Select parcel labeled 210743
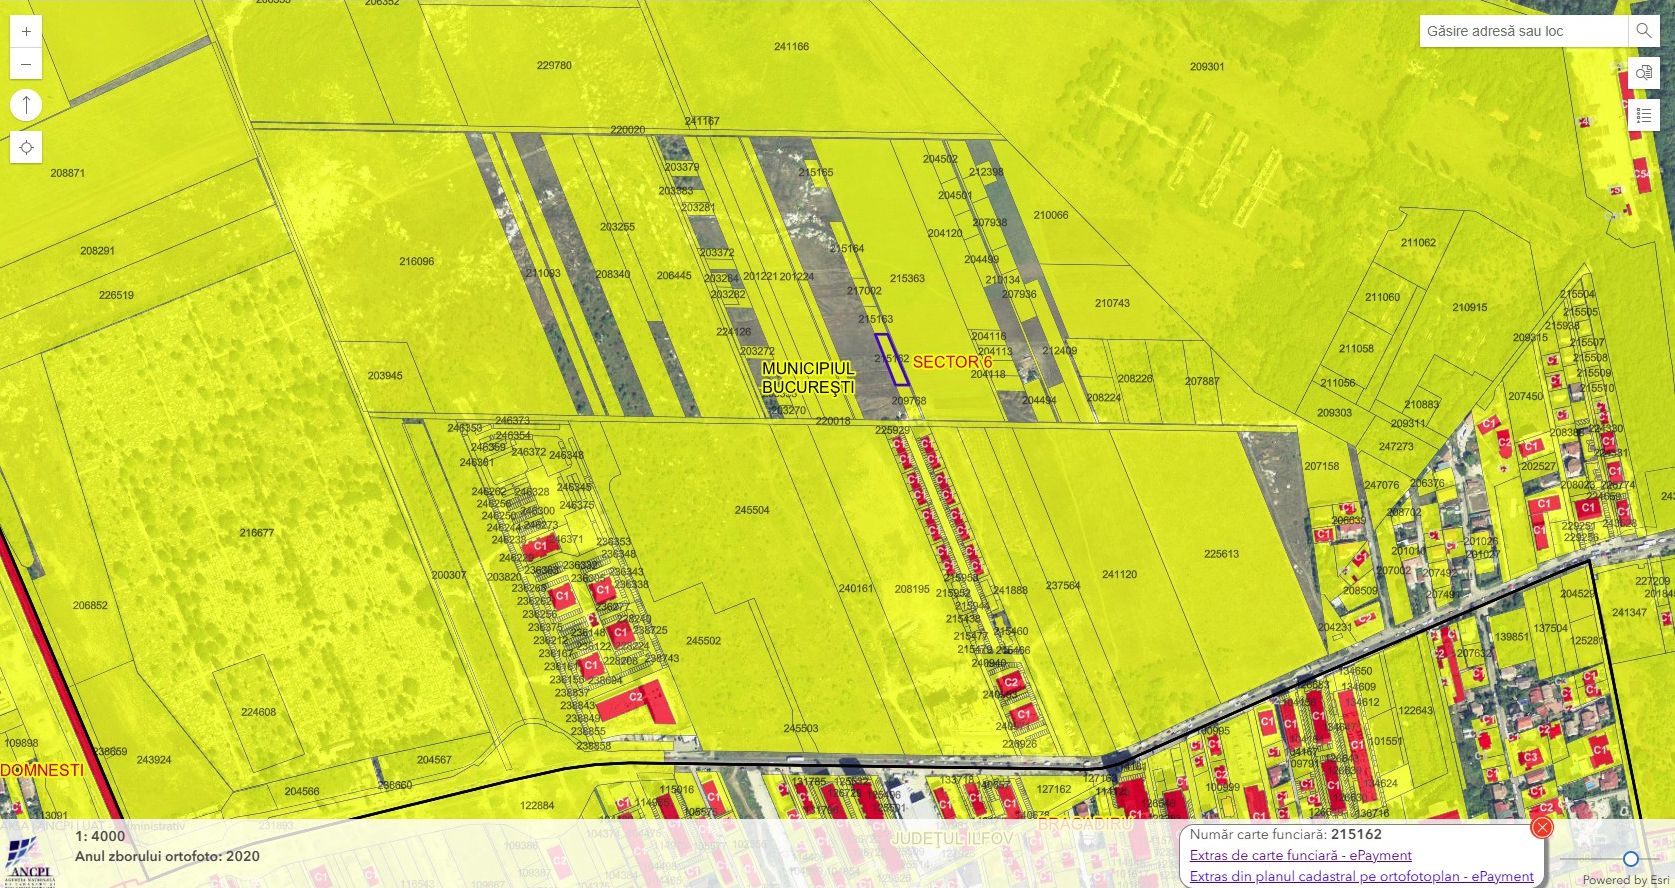Image resolution: width=1675 pixels, height=888 pixels. 1112,303
